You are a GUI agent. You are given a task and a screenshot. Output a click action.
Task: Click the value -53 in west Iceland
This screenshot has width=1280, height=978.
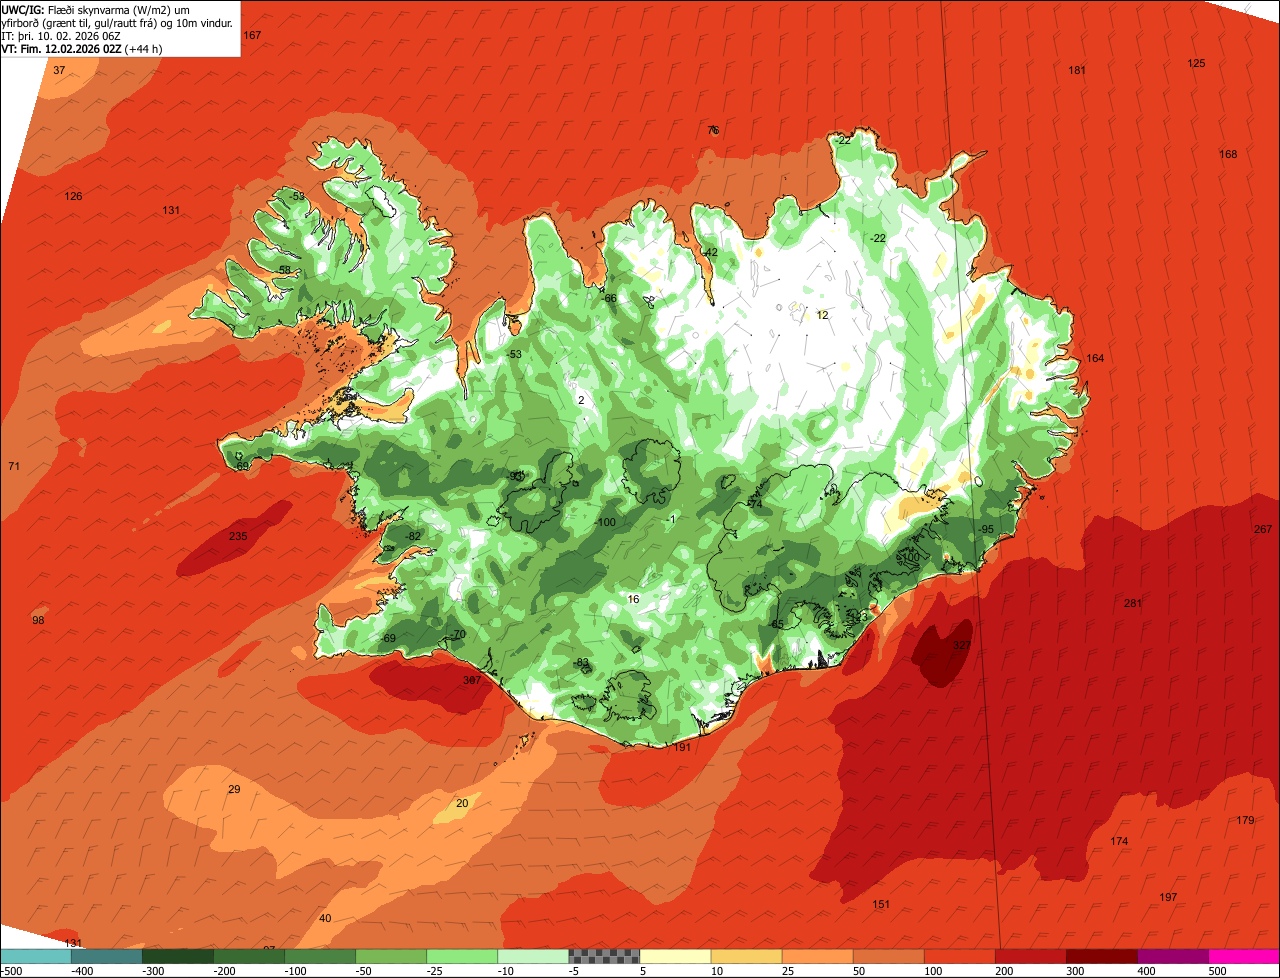click(514, 355)
